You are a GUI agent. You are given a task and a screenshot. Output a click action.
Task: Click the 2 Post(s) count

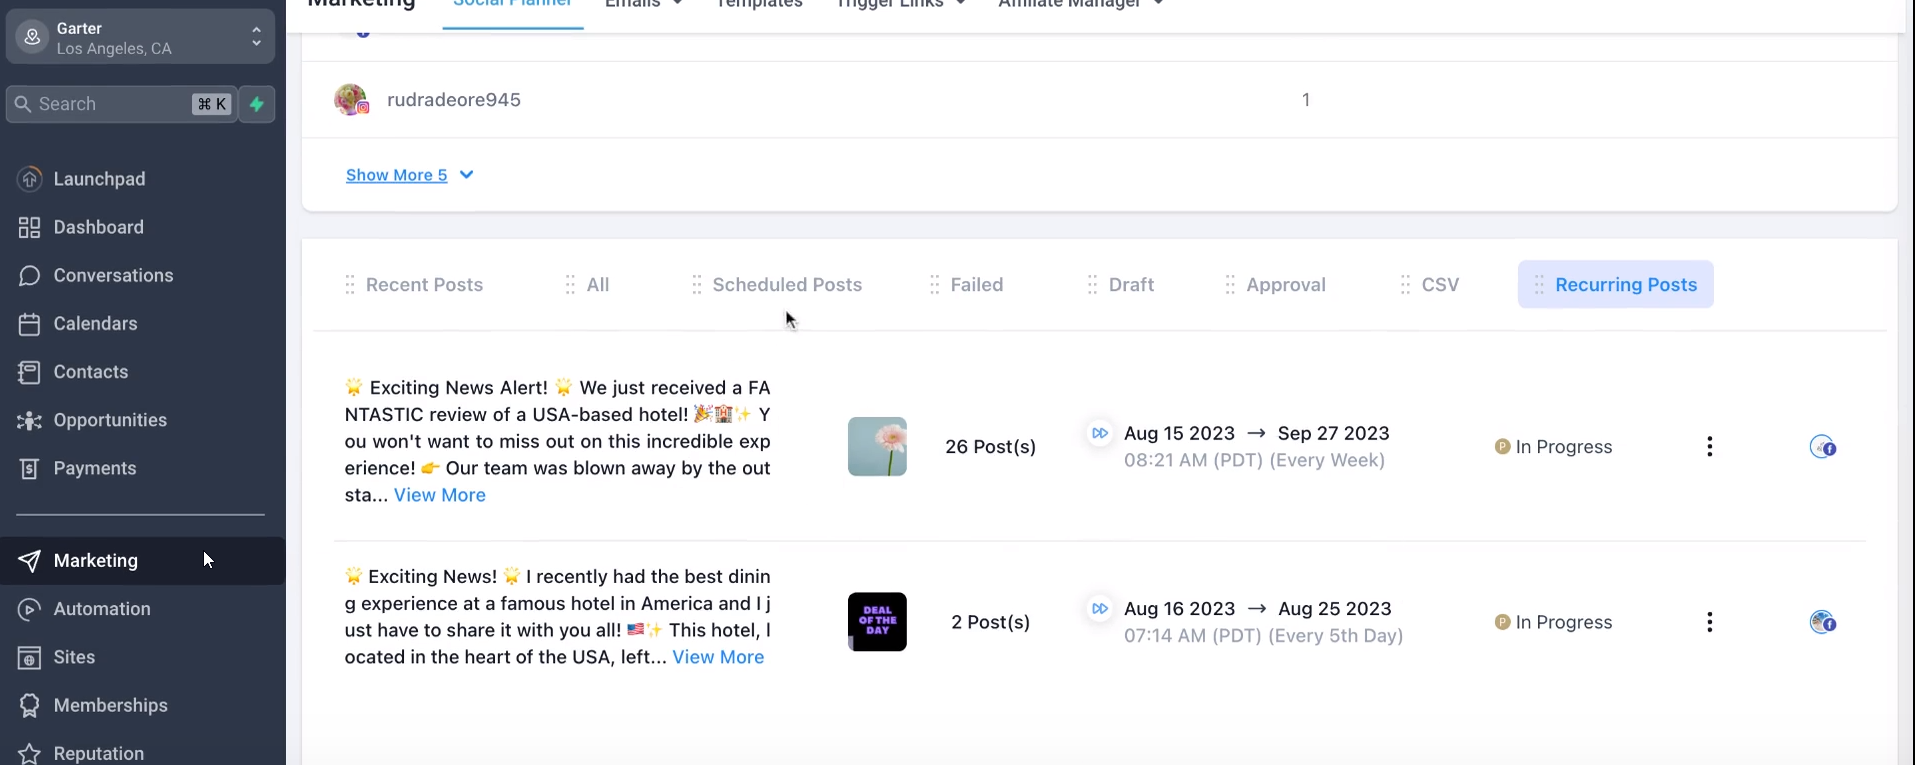991,622
